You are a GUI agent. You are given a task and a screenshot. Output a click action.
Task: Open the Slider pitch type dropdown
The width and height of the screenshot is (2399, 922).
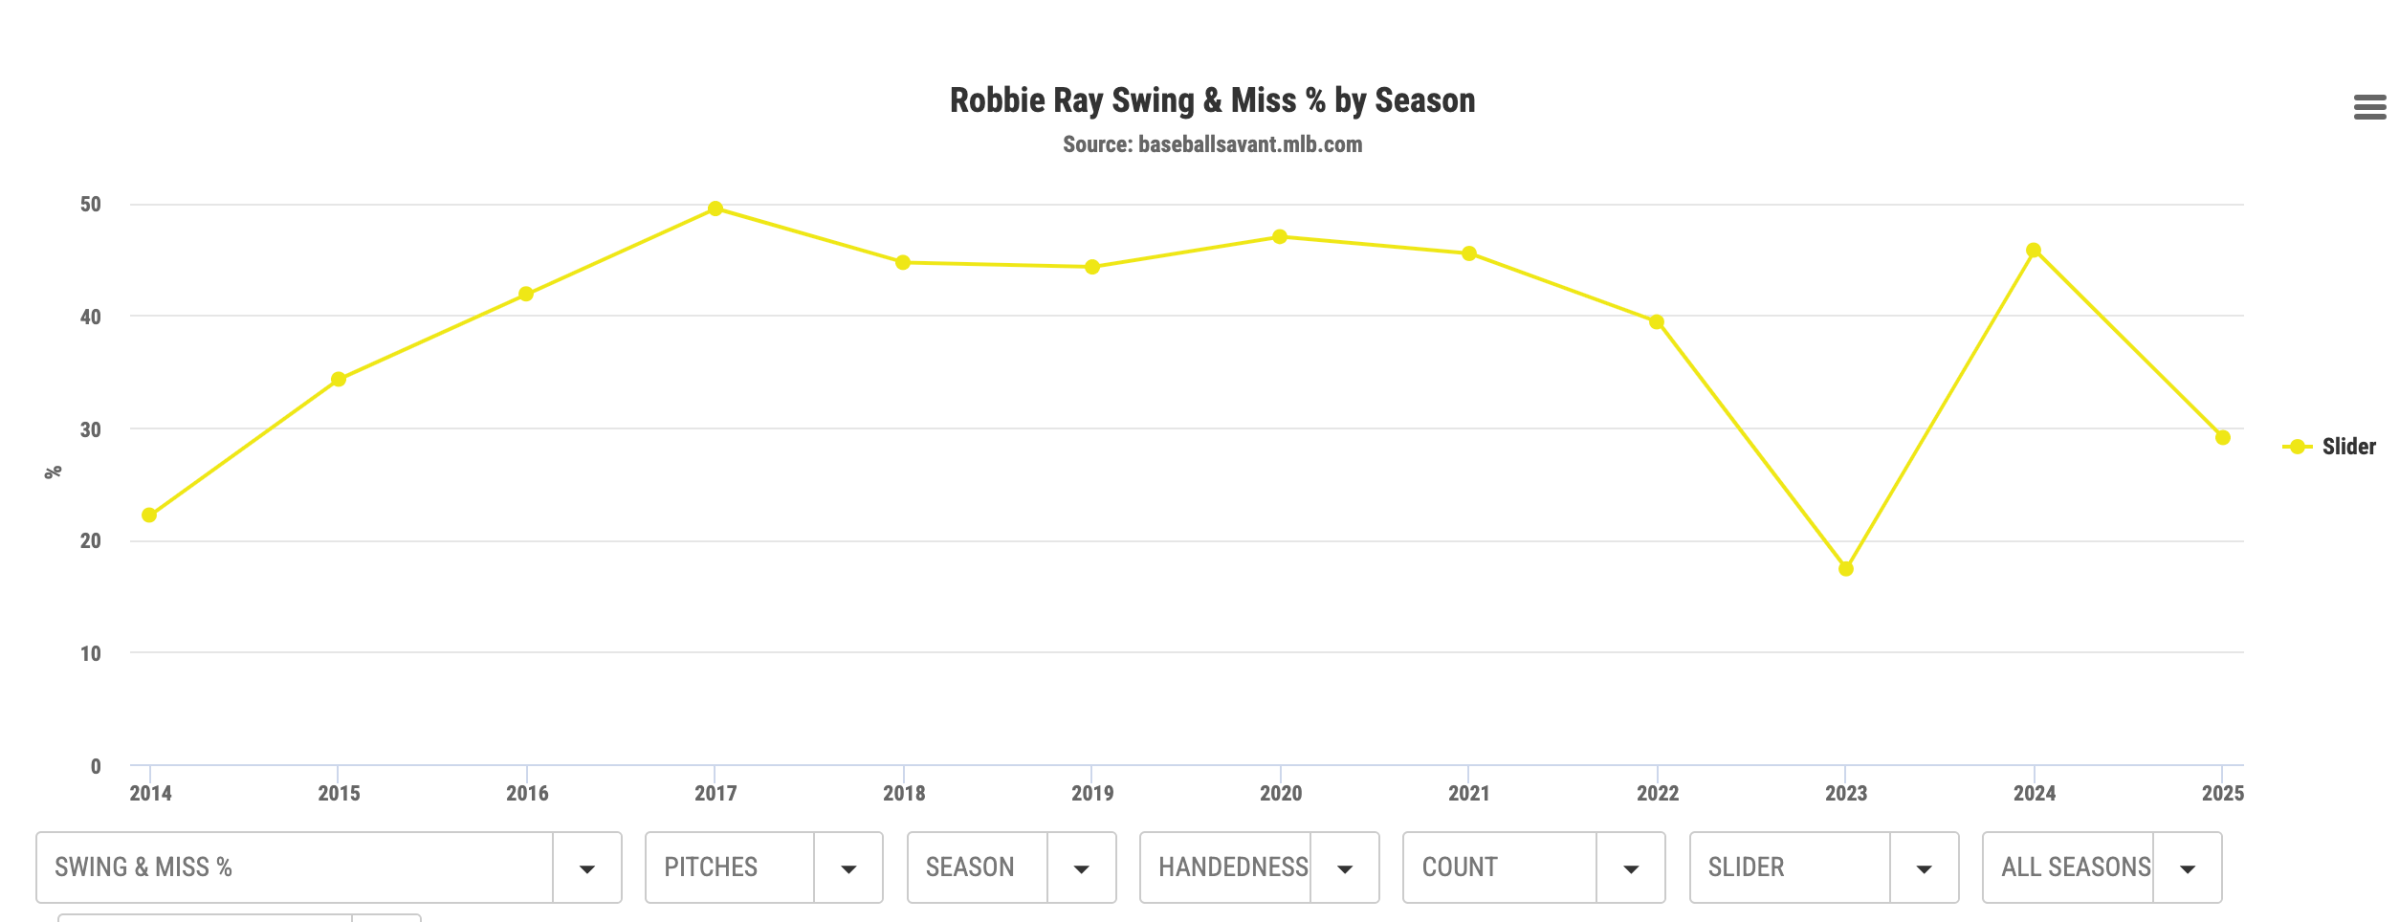(x=1823, y=867)
